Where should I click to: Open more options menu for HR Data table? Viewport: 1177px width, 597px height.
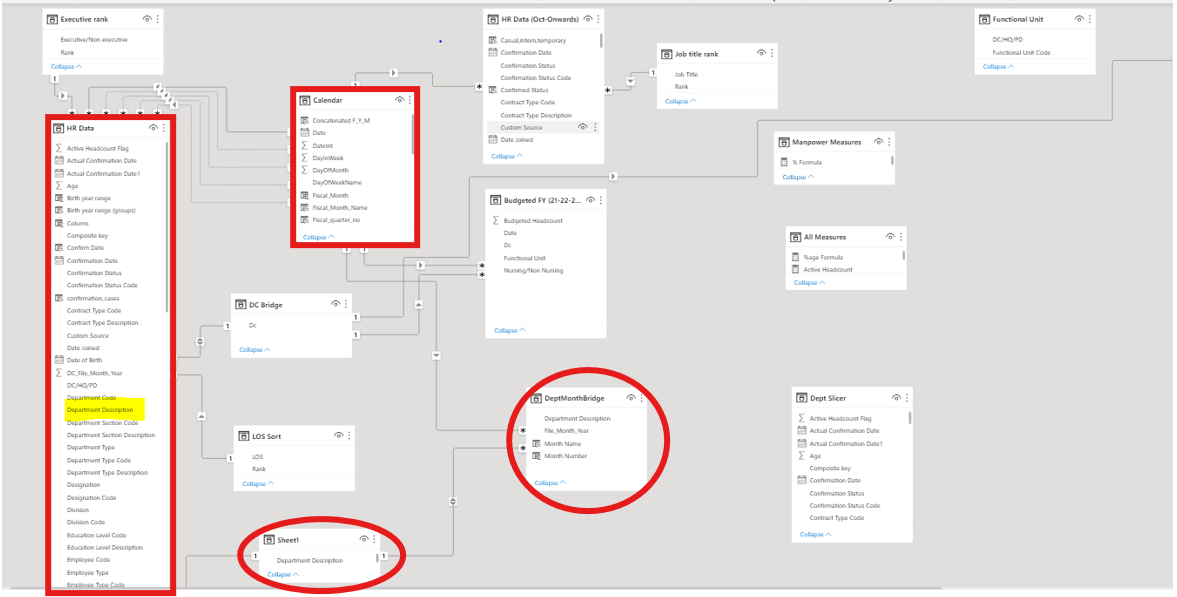164,128
